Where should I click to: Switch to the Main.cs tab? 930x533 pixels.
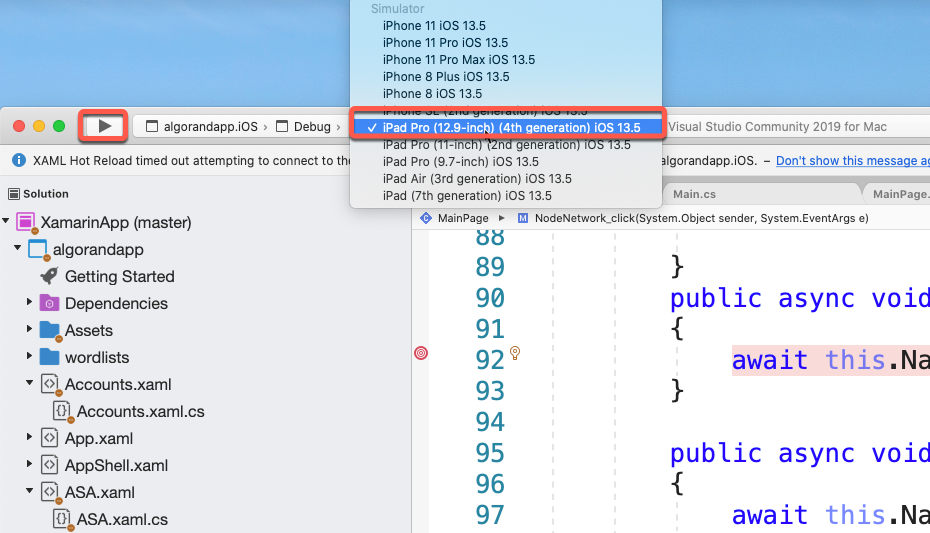pos(694,194)
